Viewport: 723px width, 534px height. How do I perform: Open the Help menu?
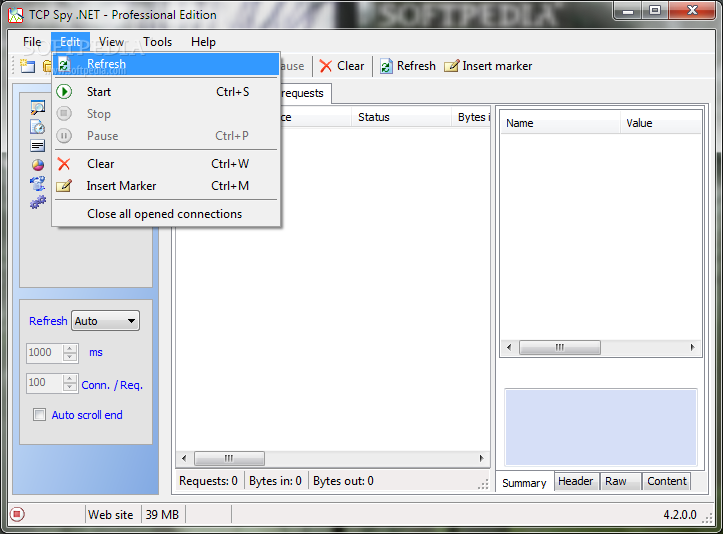pos(203,42)
